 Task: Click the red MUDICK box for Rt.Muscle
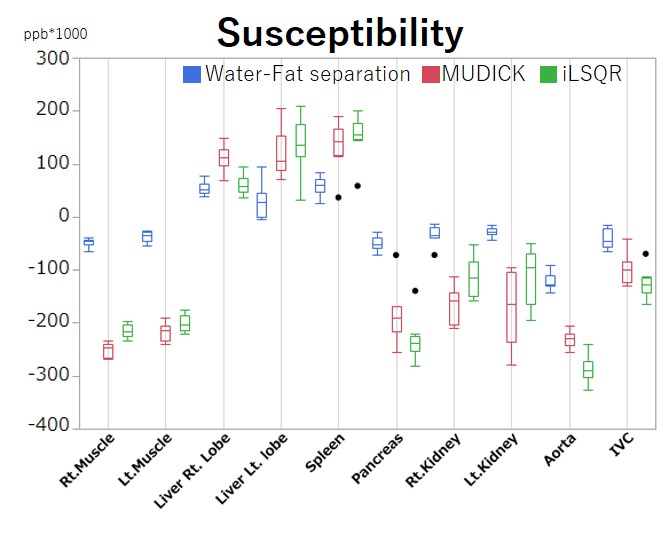pos(108,351)
